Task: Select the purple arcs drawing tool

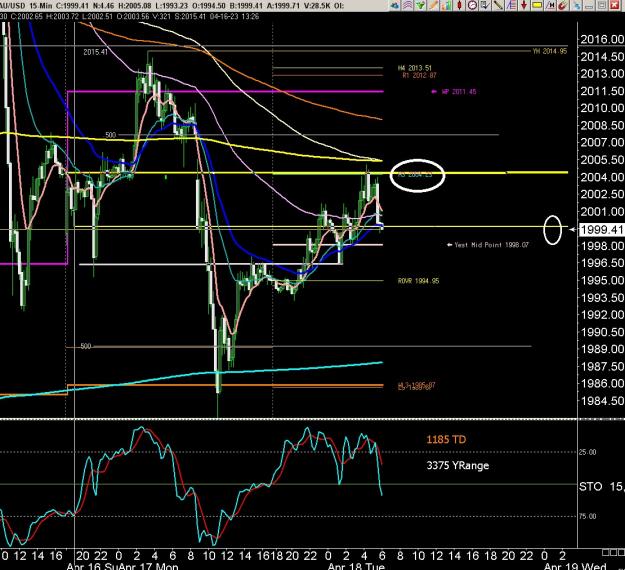Action: click(407, 6)
